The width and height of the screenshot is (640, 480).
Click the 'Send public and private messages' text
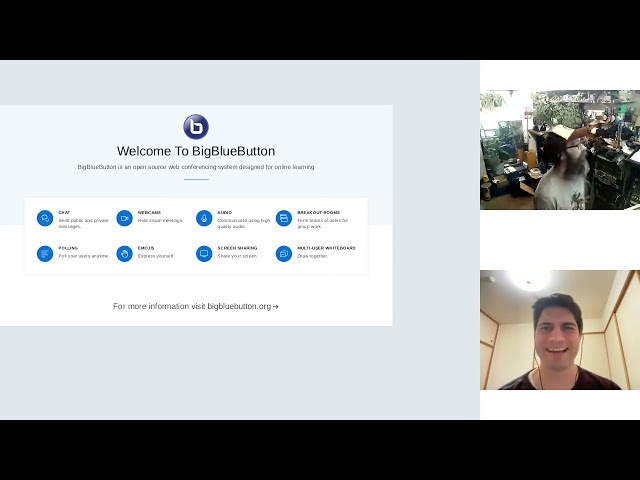point(84,223)
